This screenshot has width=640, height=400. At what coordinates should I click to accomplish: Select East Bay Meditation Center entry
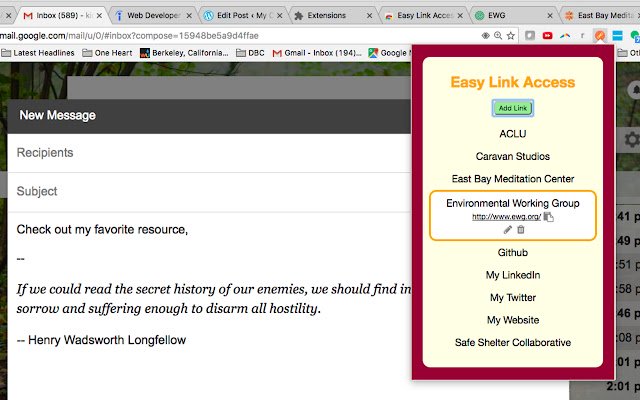click(x=513, y=179)
